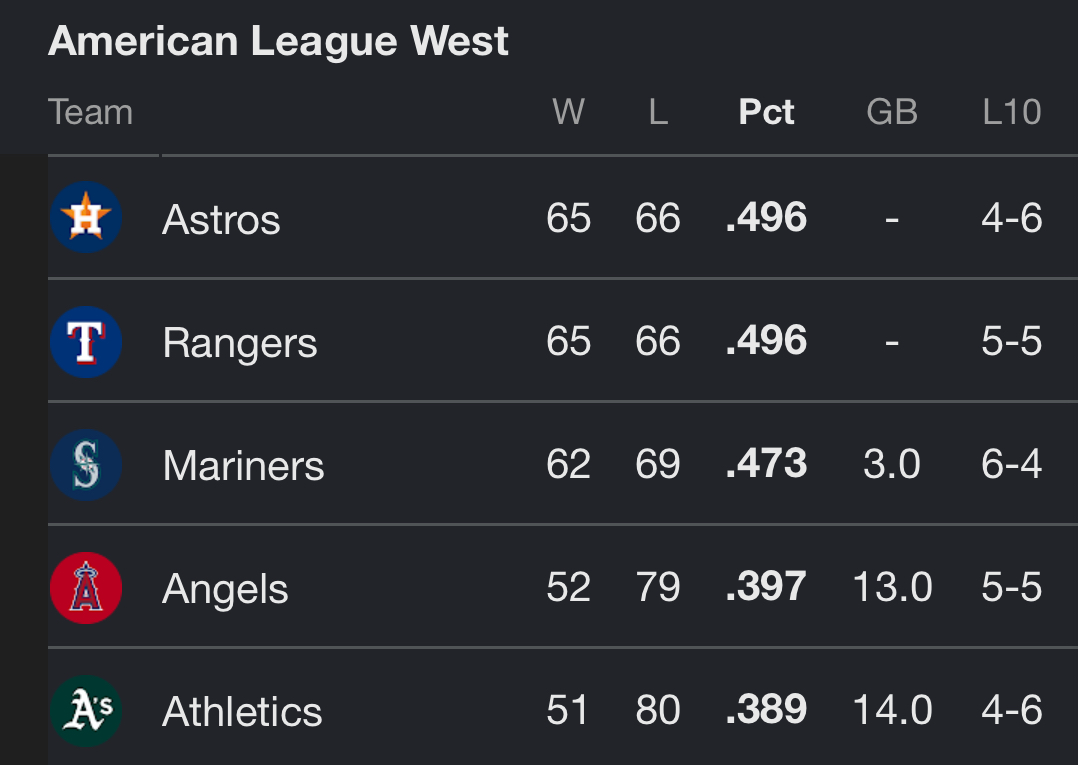The image size is (1078, 765).
Task: Click the Angels team logo
Action: [86, 588]
